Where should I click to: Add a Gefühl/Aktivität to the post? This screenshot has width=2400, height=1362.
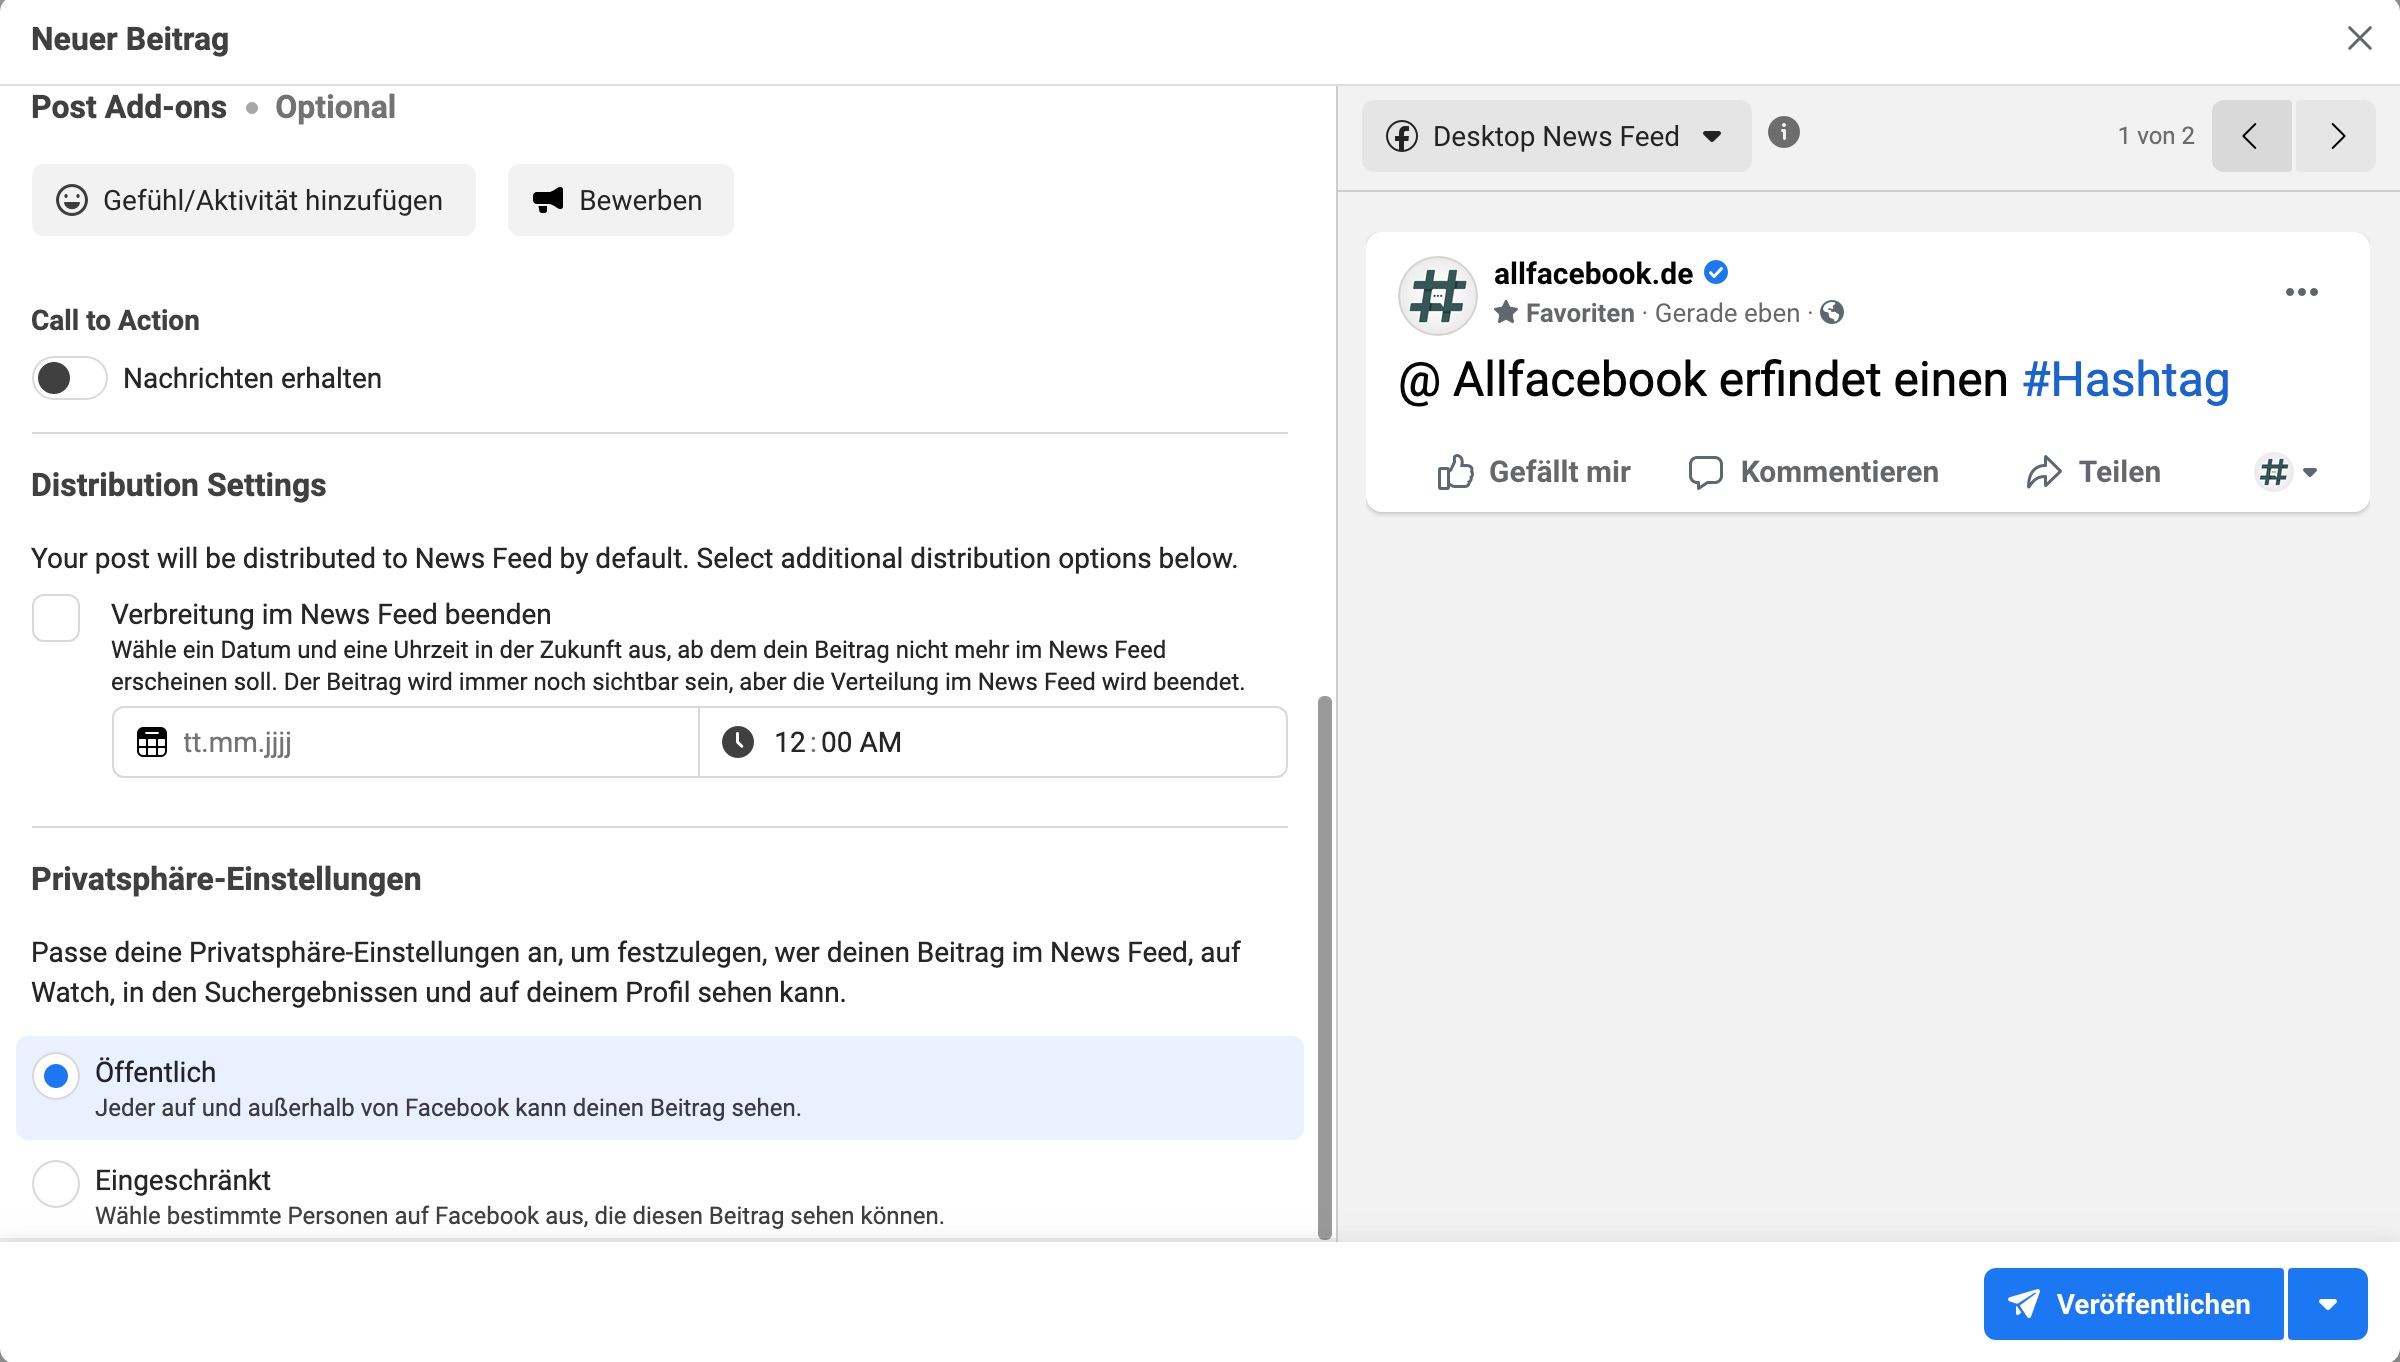[x=254, y=200]
